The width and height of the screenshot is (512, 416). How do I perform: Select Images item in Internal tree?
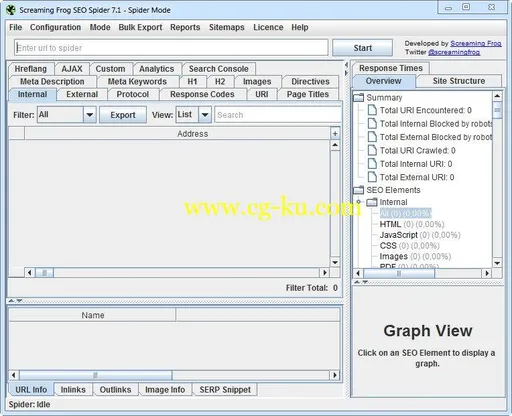(x=415, y=256)
